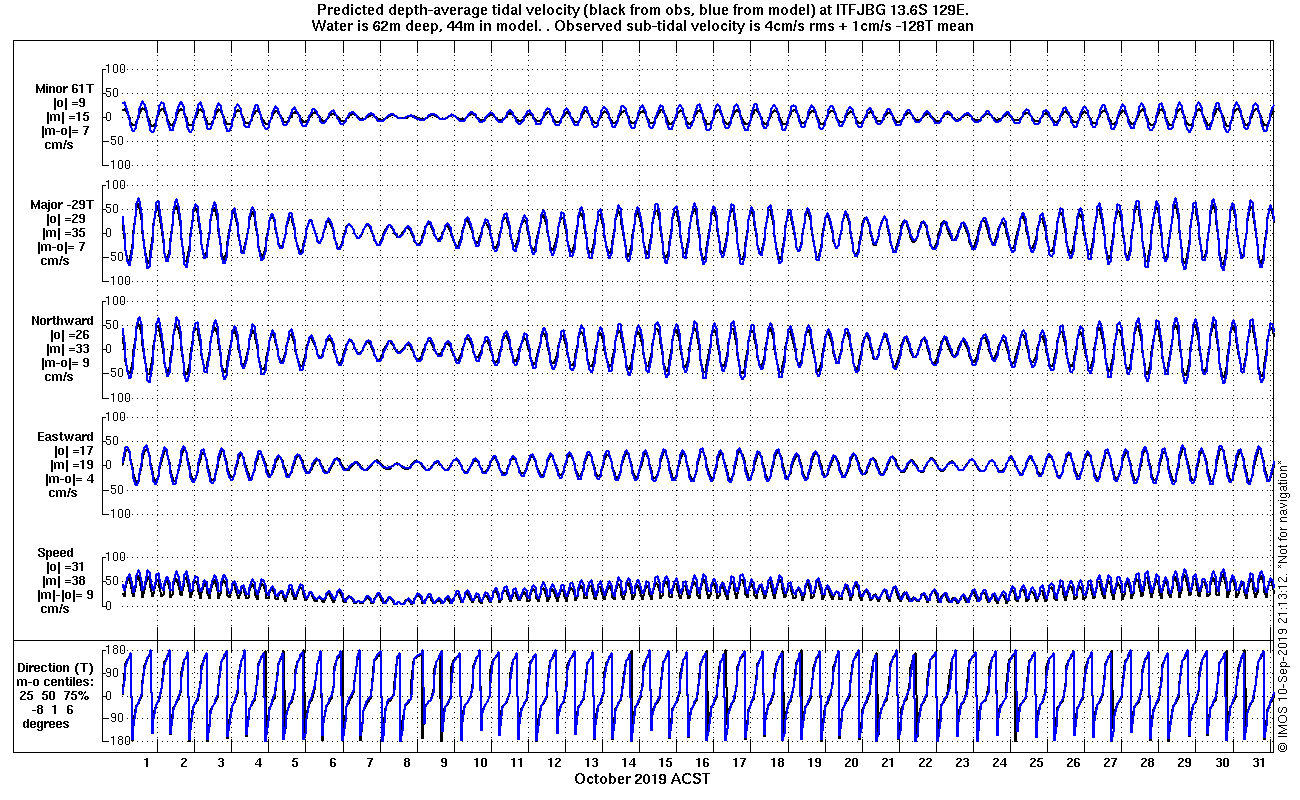
Task: Click the '|m| =33' value in the Northward panel
Action: point(70,349)
